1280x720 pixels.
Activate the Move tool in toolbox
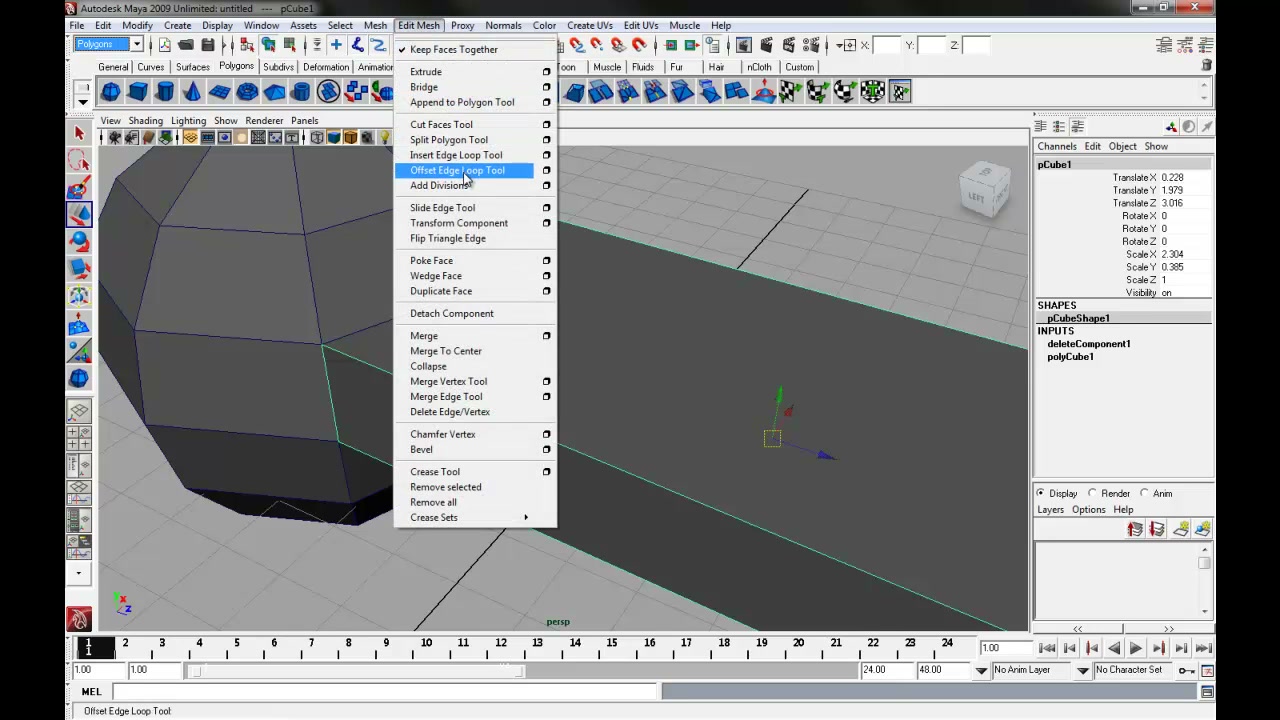[x=79, y=215]
